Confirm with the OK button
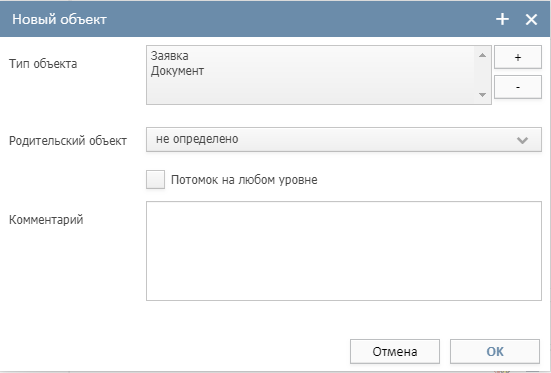 495,351
